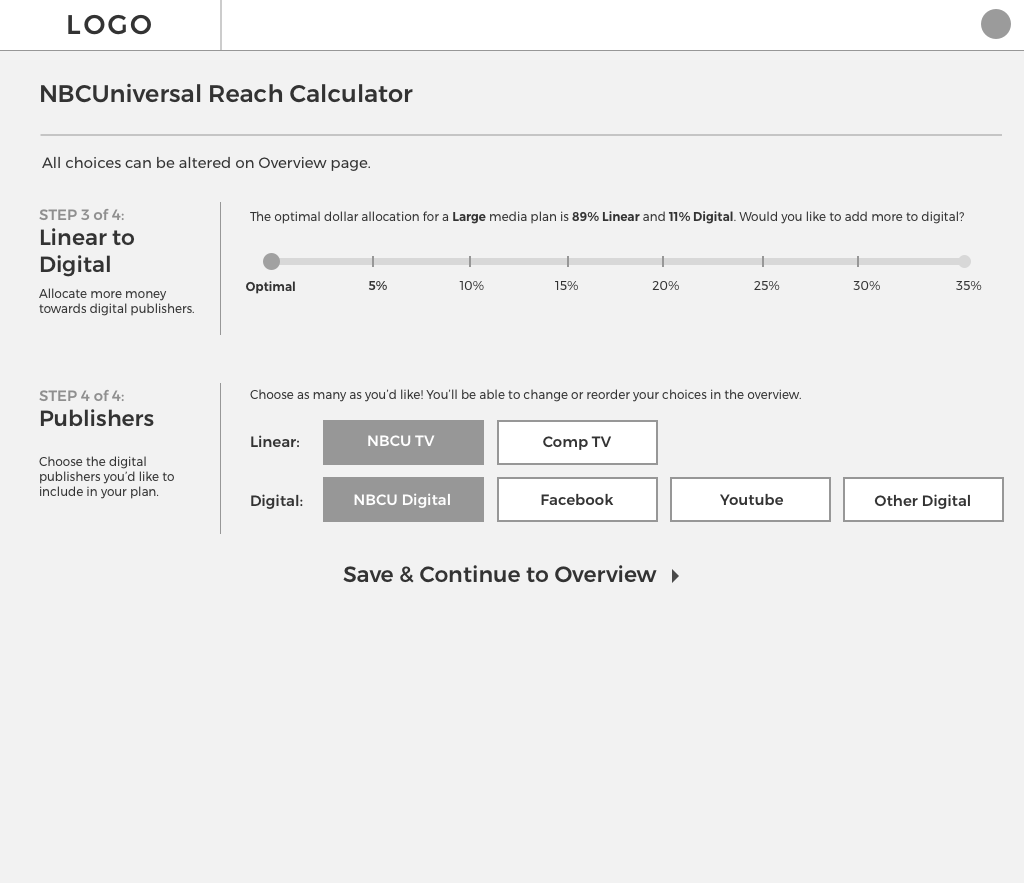Set the slider to the 30% tick

point(857,261)
